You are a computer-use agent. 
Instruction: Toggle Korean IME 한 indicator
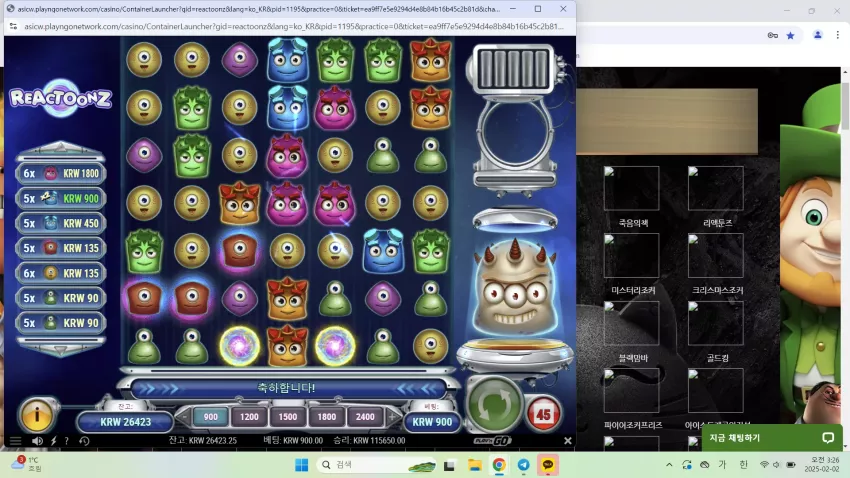click(743, 464)
